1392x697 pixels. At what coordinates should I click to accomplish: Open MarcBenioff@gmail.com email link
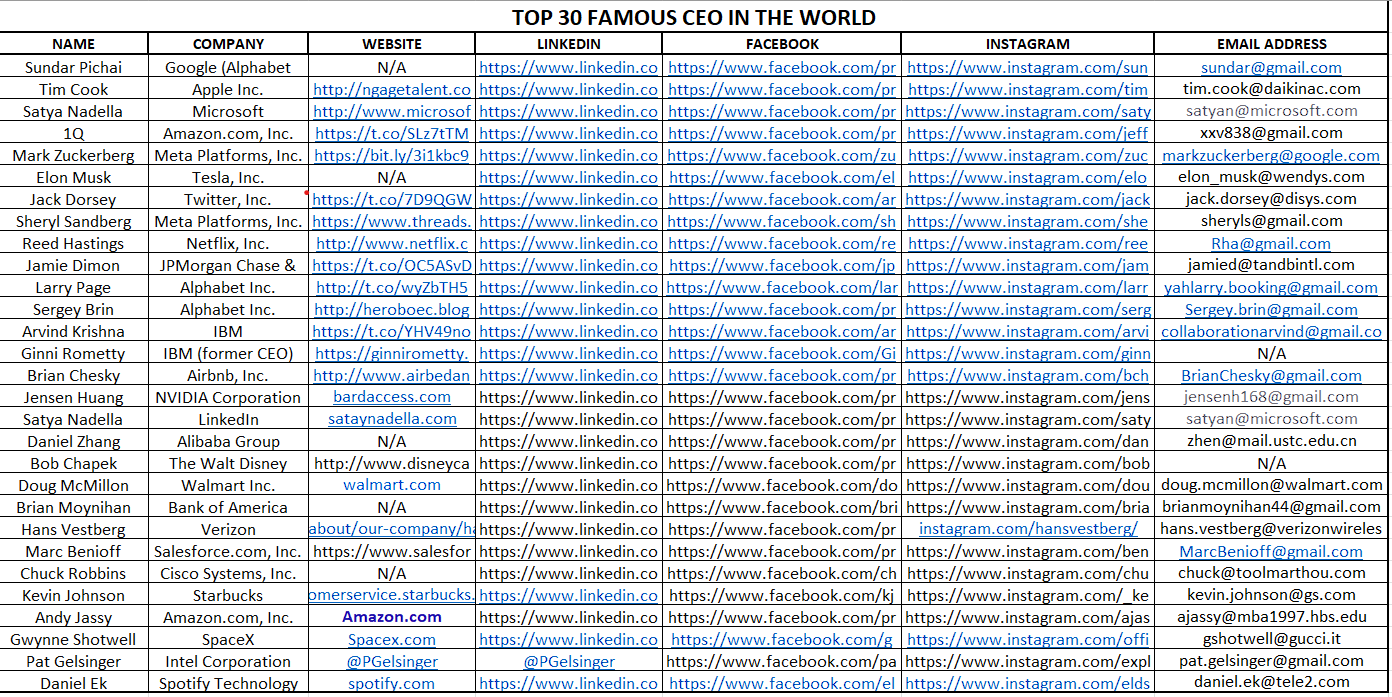pos(1271,551)
